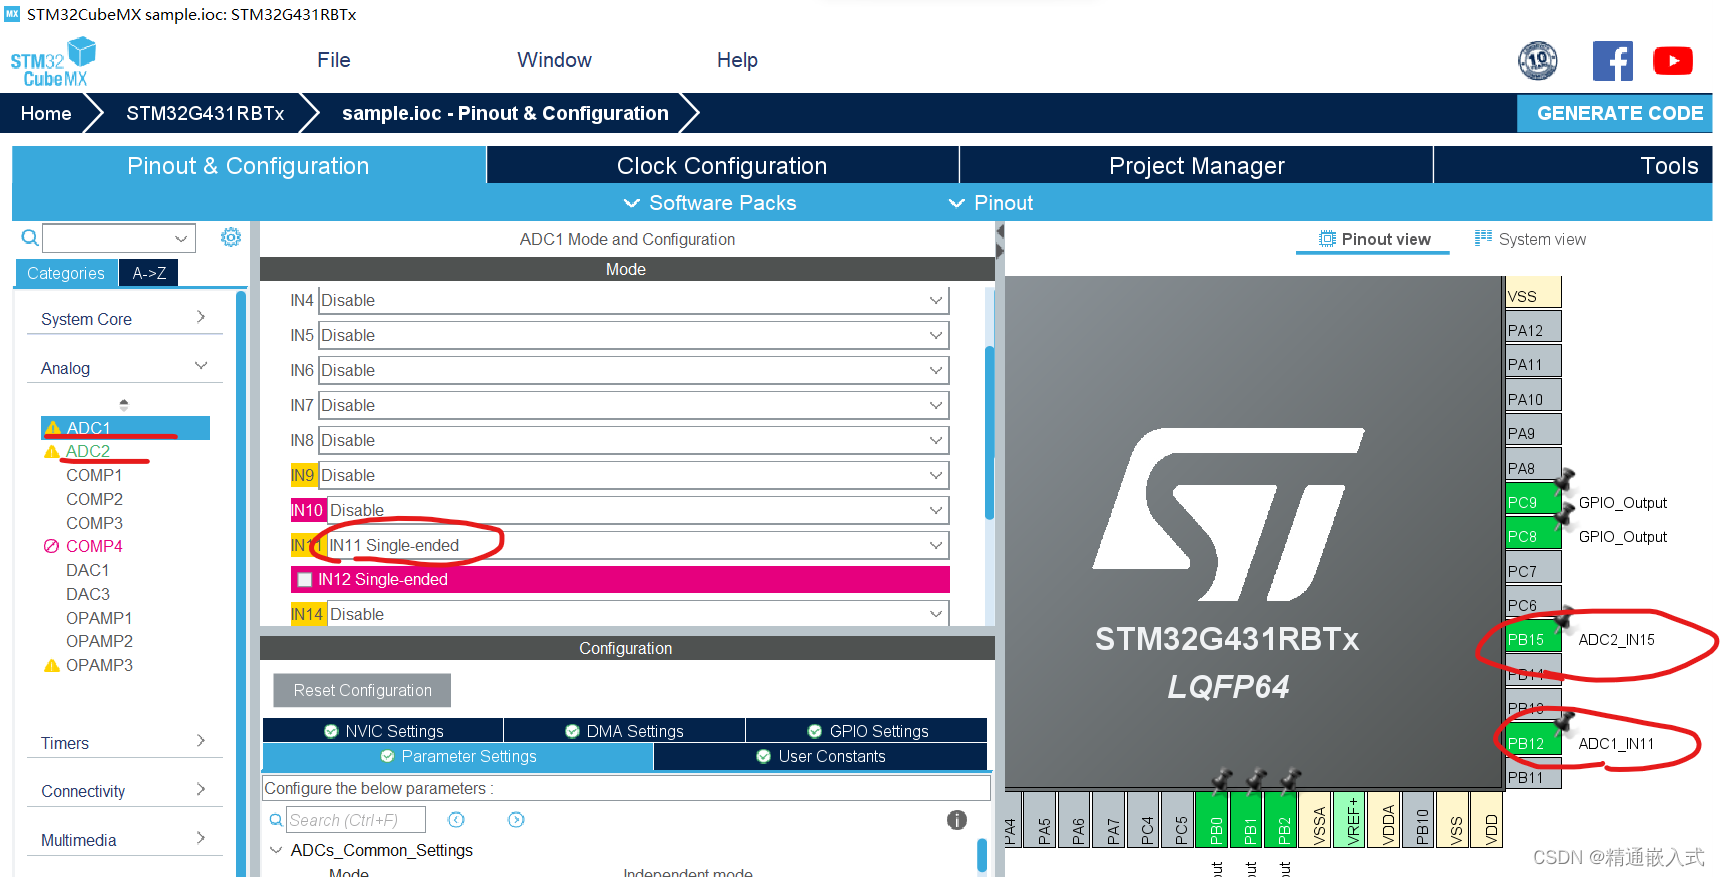Screen dimensions: 1720x877
Task: Click the category search magnifier icon
Action: tap(30, 238)
